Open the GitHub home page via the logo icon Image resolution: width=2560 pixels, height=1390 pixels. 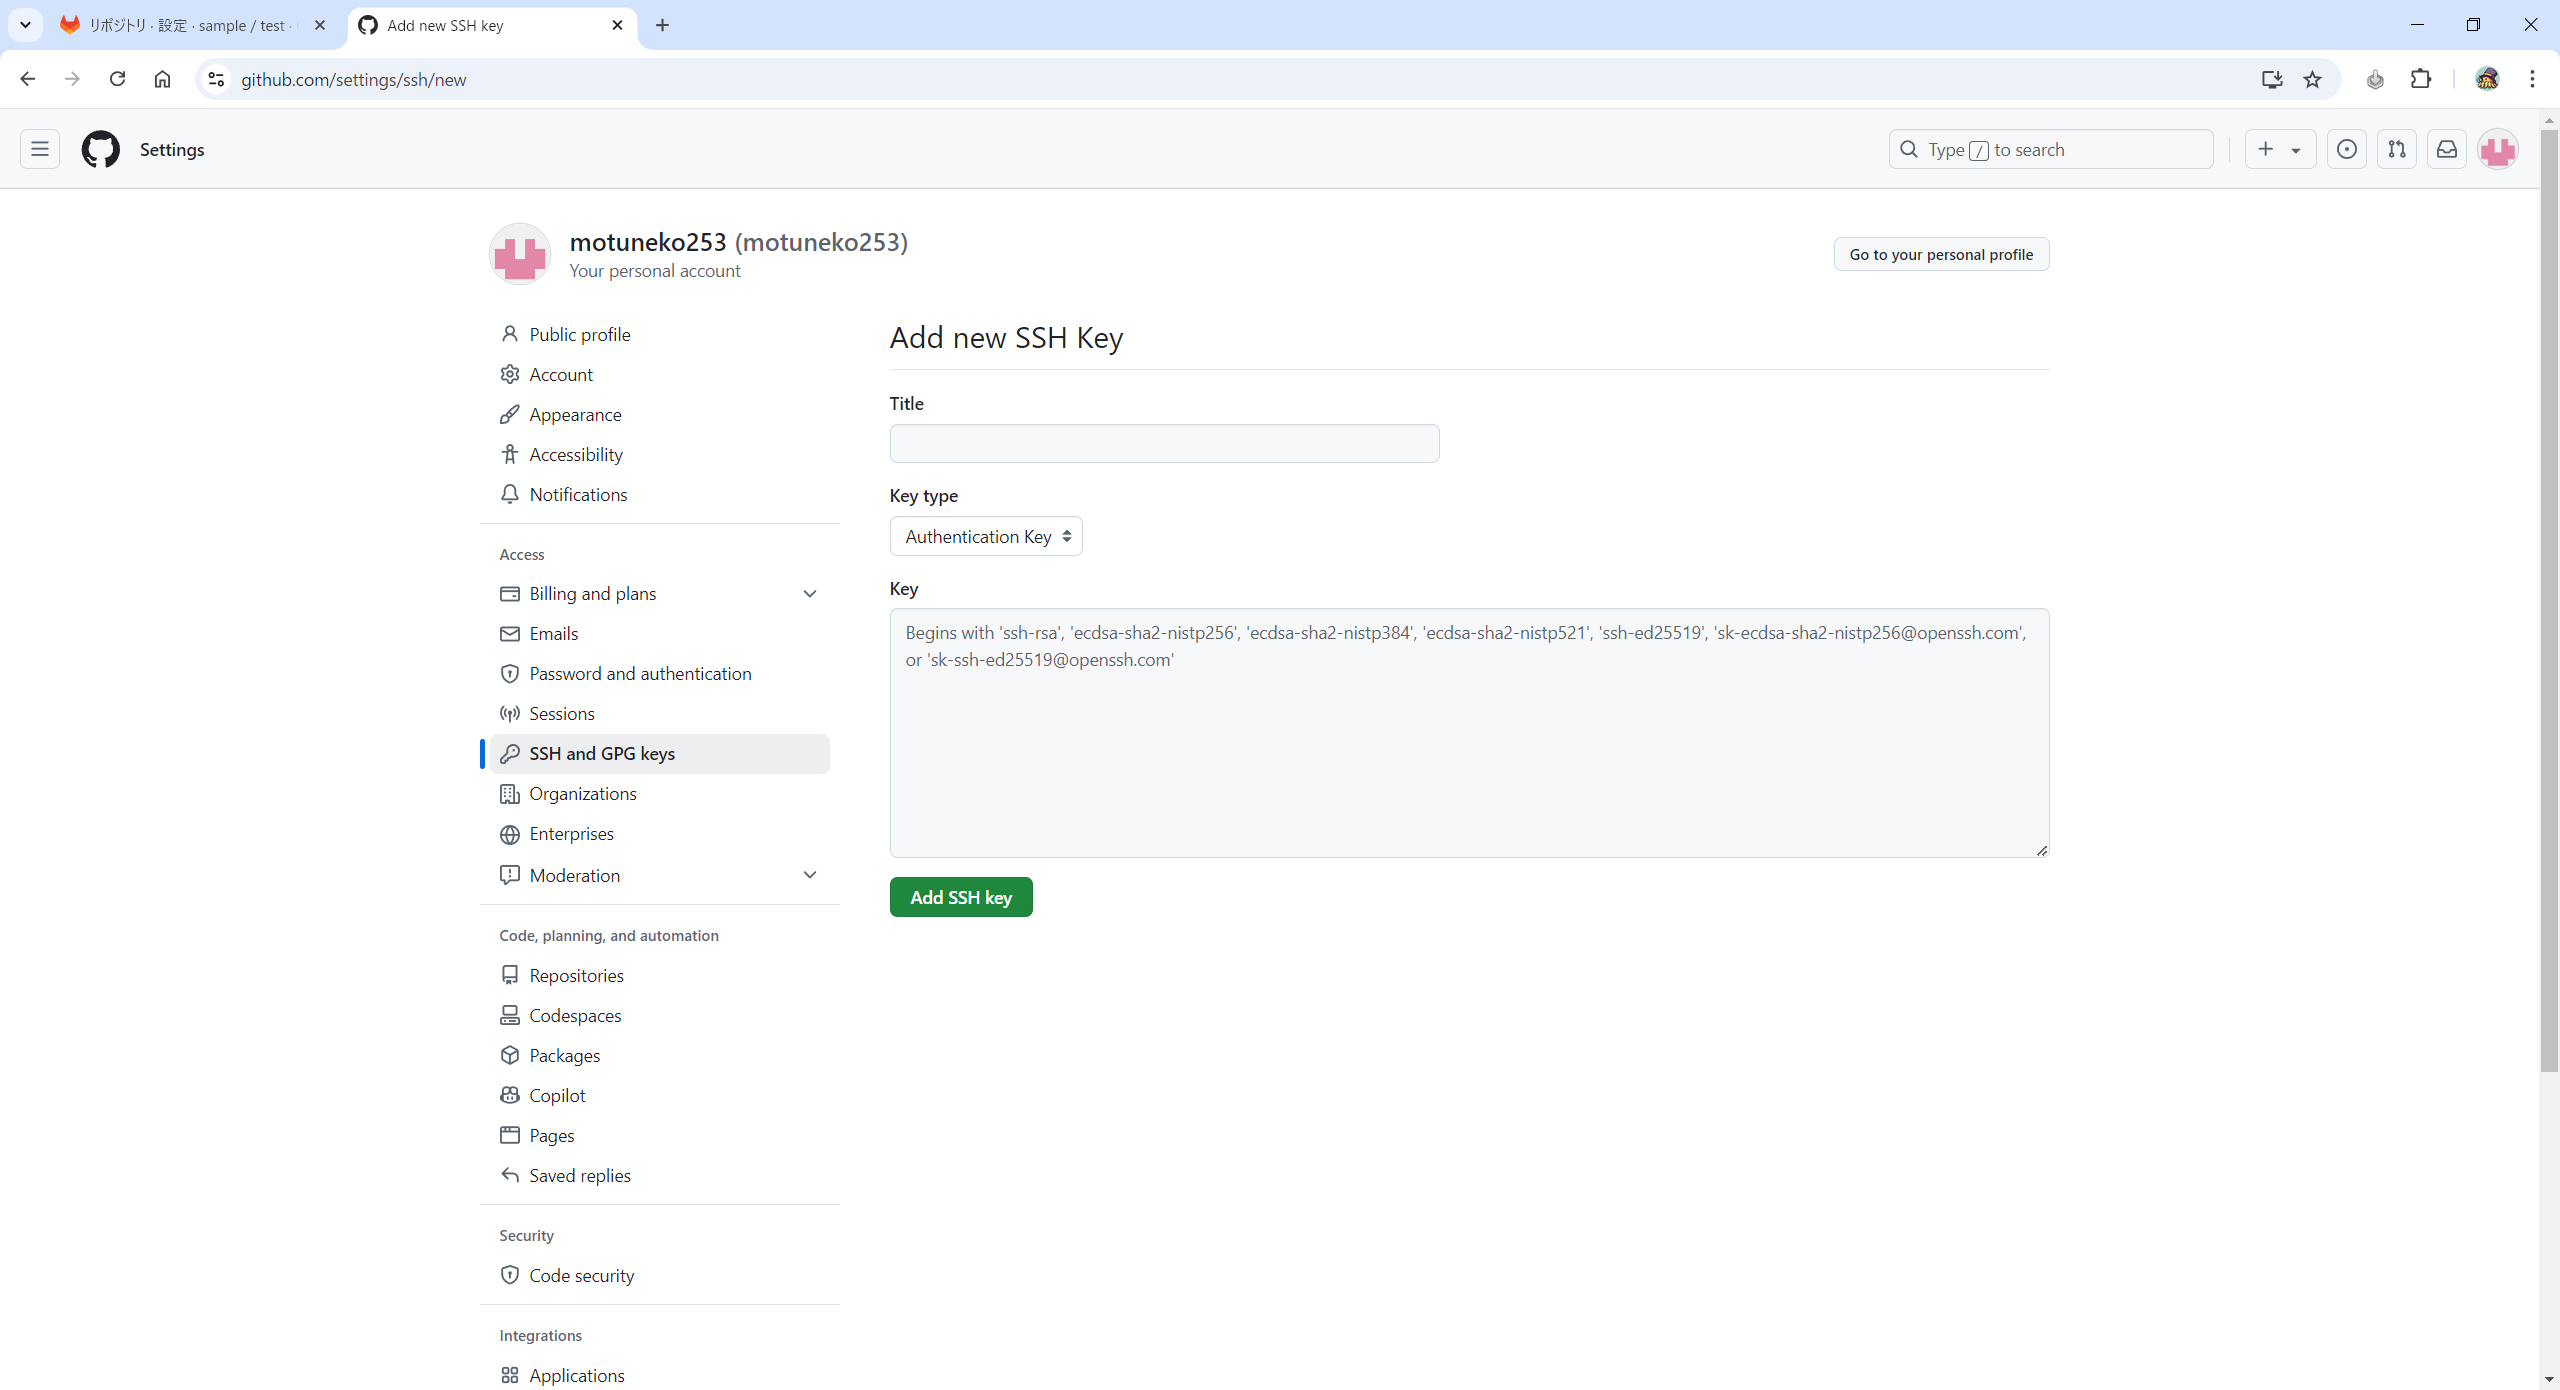pyautogui.click(x=99, y=149)
